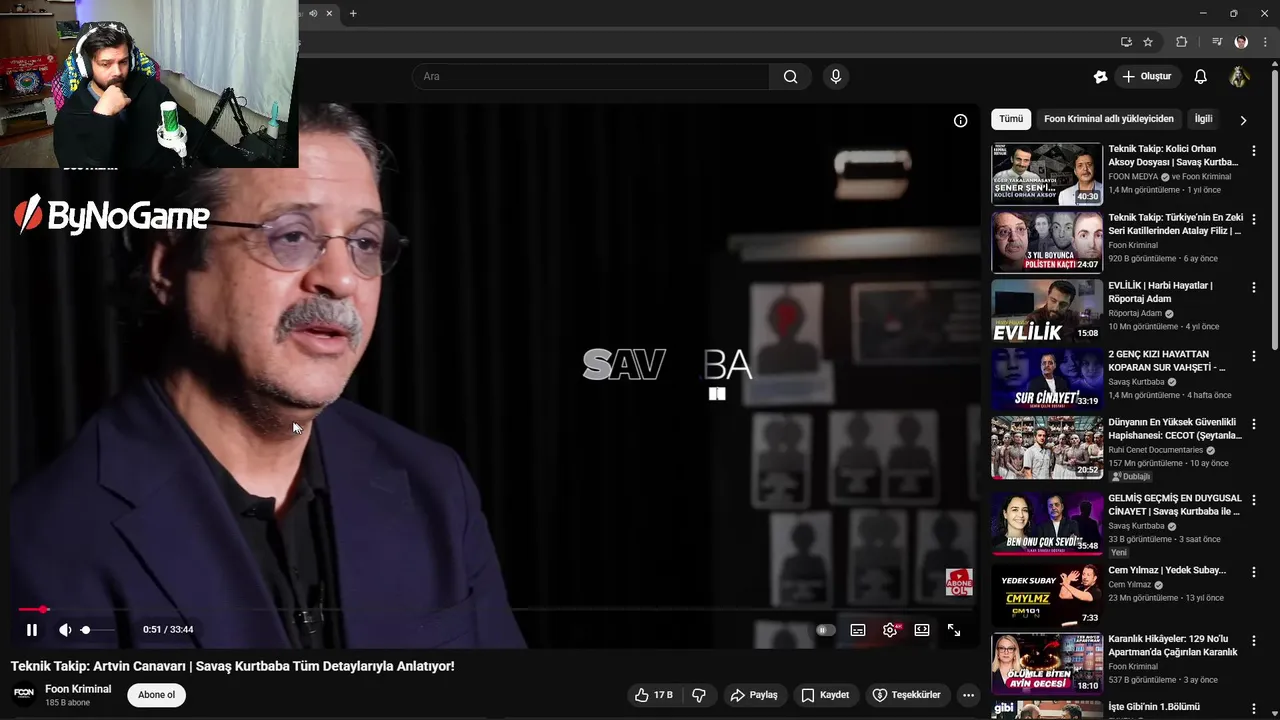Select the Tümü filter chip
Viewport: 1280px width, 720px height.
tap(1011, 119)
